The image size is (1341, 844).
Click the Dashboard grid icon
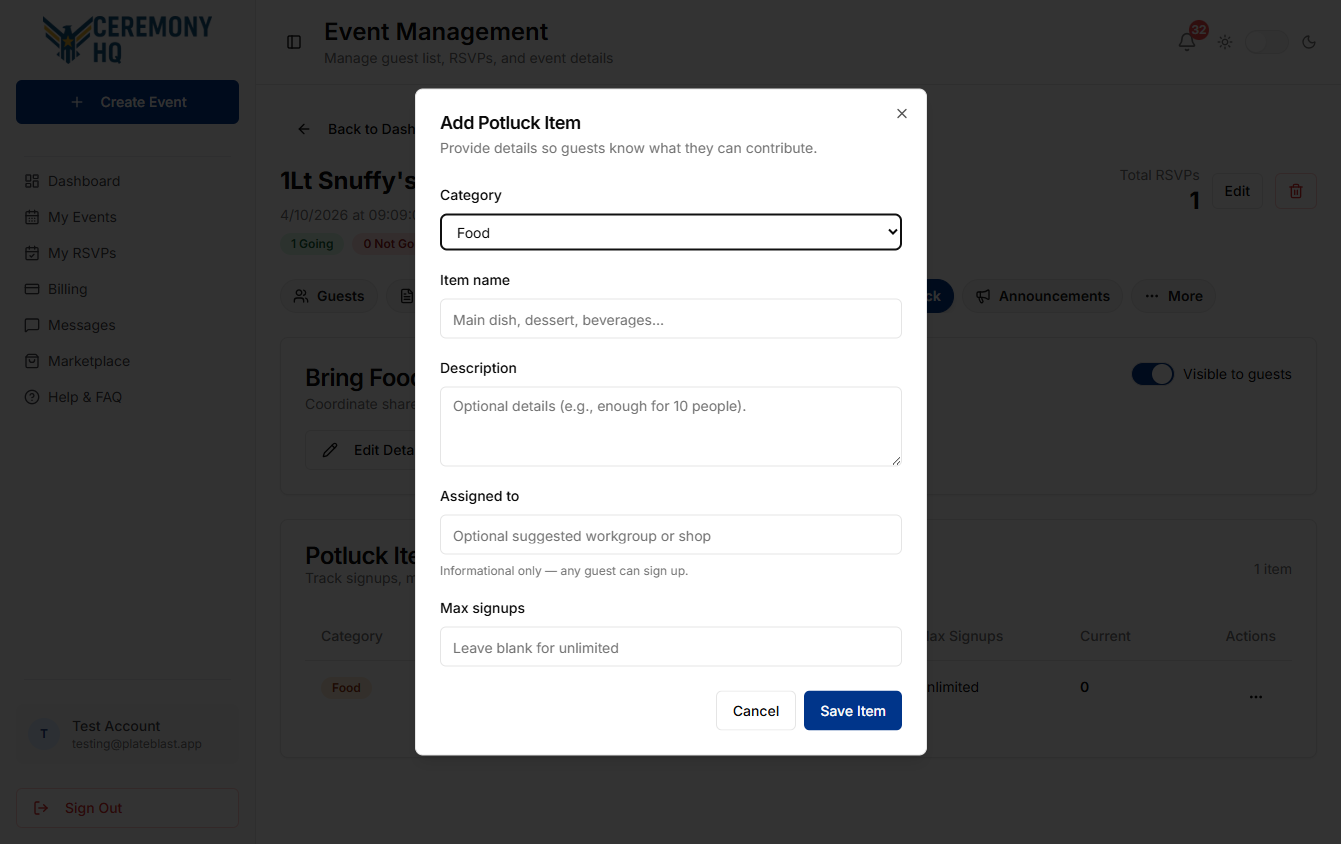pyautogui.click(x=32, y=181)
